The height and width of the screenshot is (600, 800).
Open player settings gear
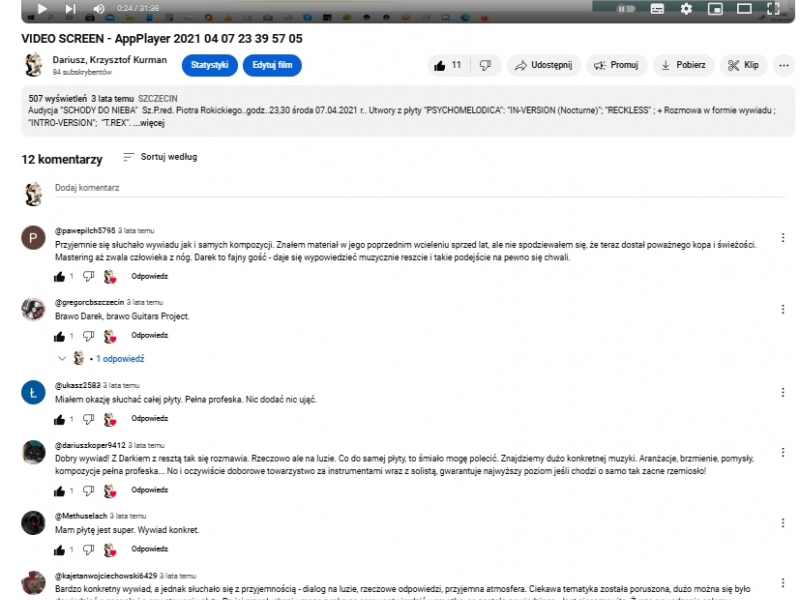(x=686, y=9)
